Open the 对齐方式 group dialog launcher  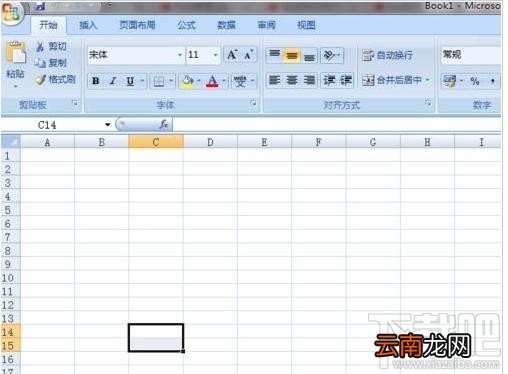tap(428, 103)
